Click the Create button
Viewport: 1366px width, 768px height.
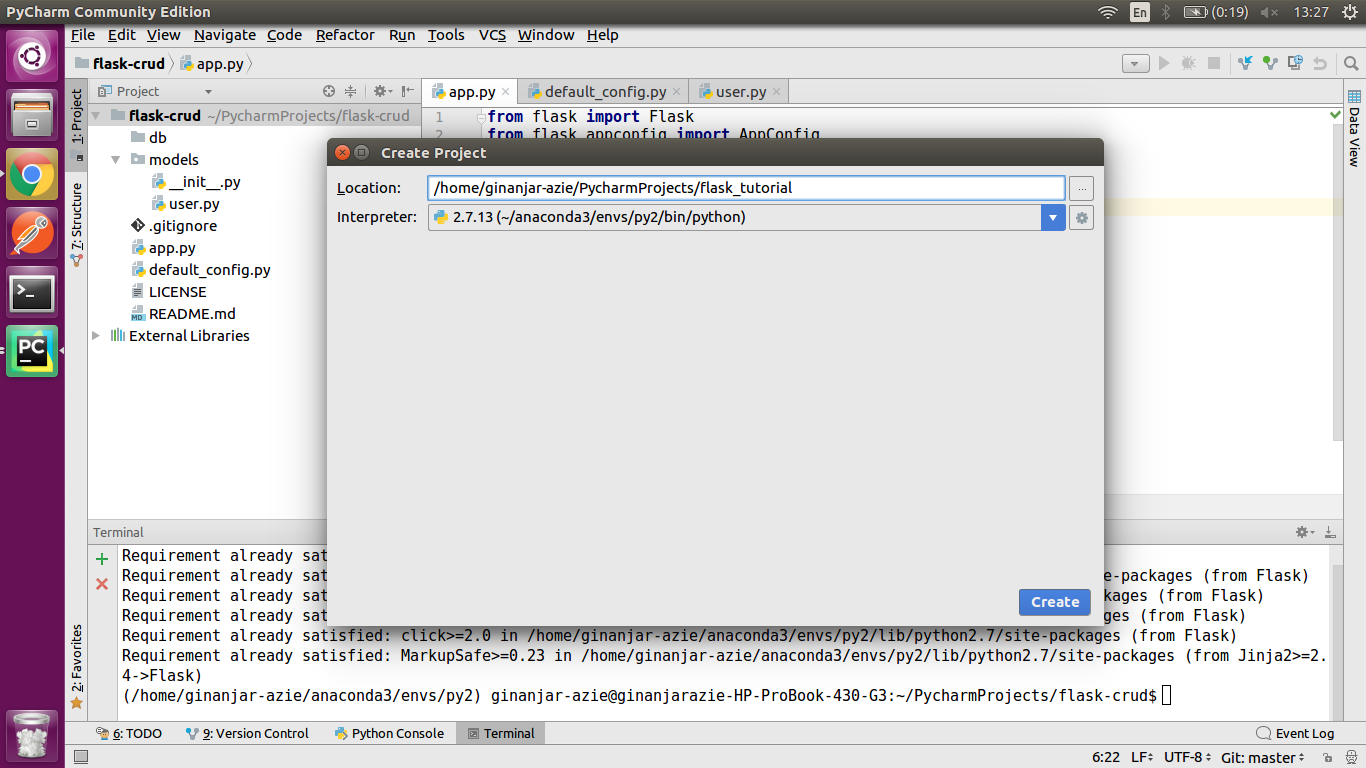[1055, 601]
